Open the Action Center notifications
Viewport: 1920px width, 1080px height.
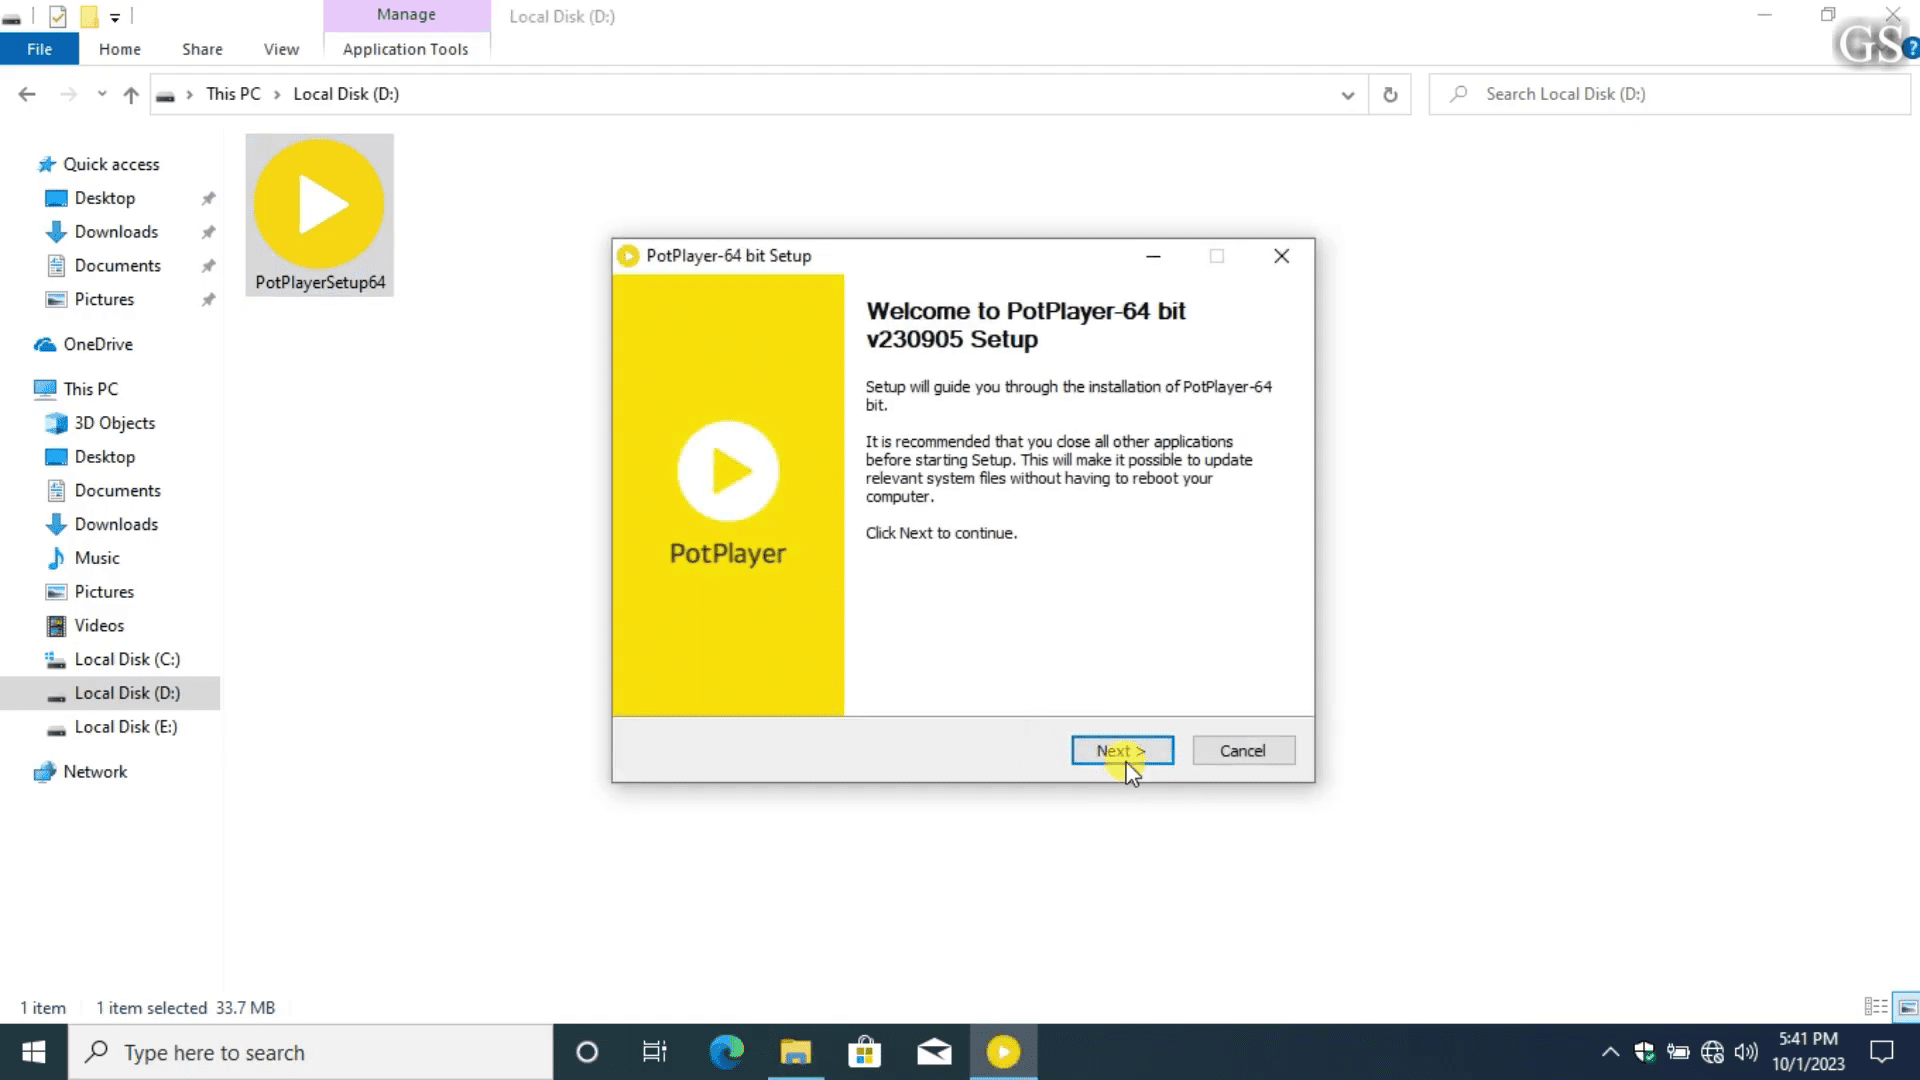(1882, 1052)
